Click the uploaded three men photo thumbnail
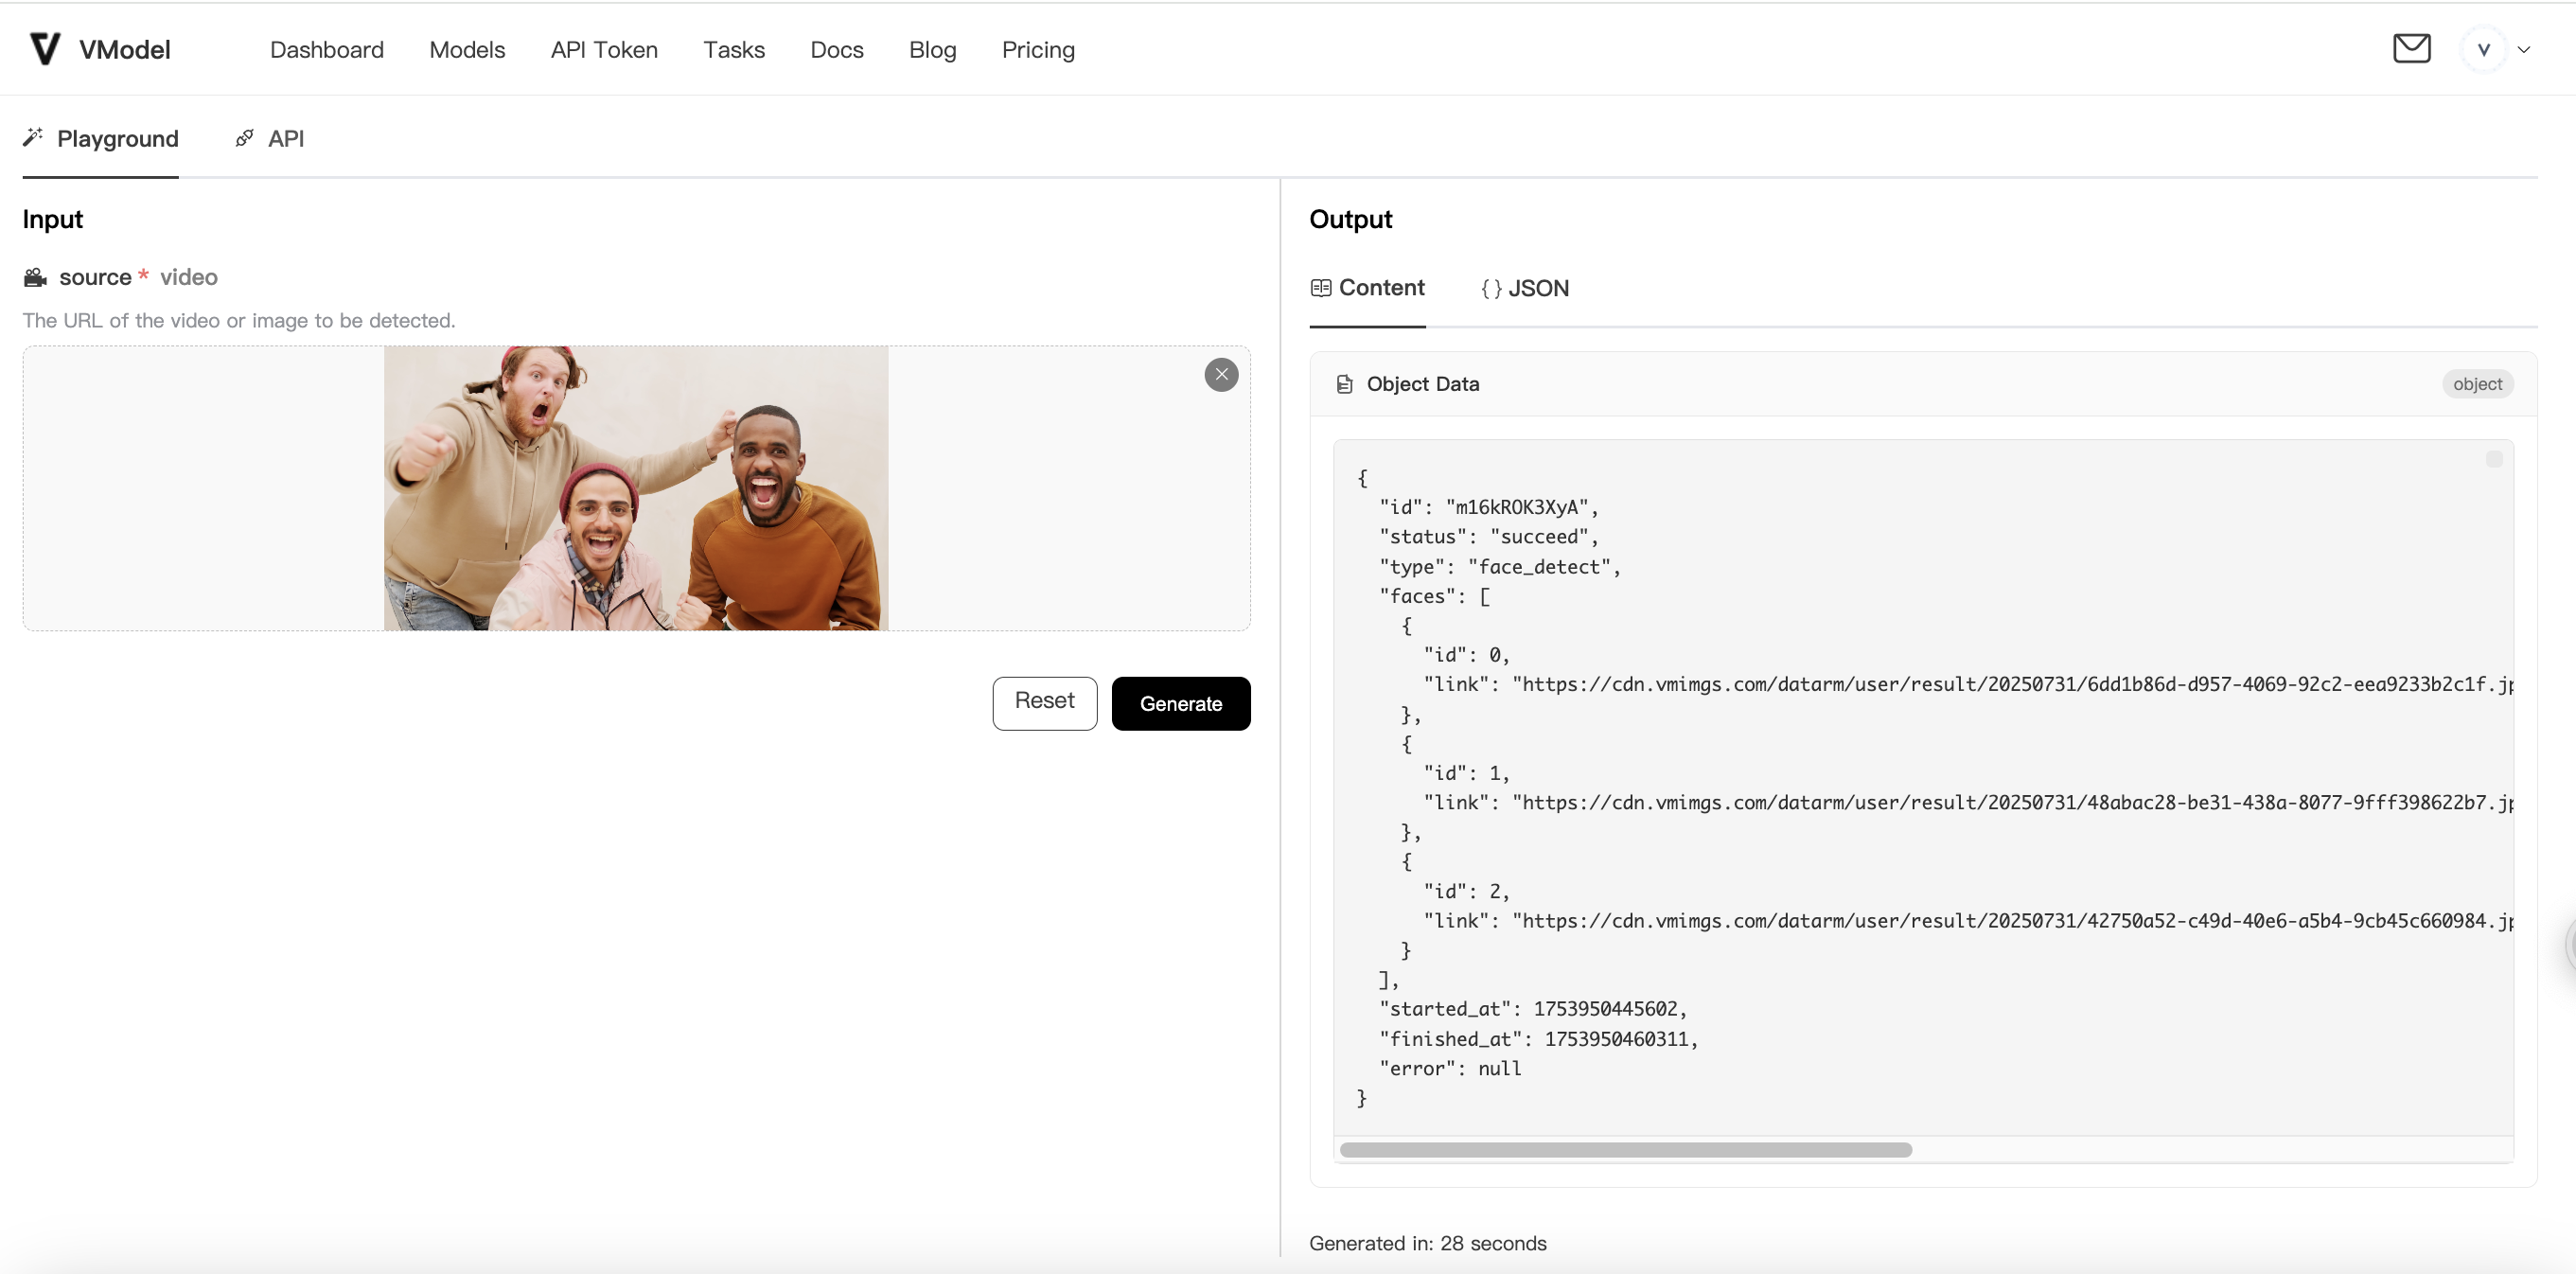 [635, 488]
